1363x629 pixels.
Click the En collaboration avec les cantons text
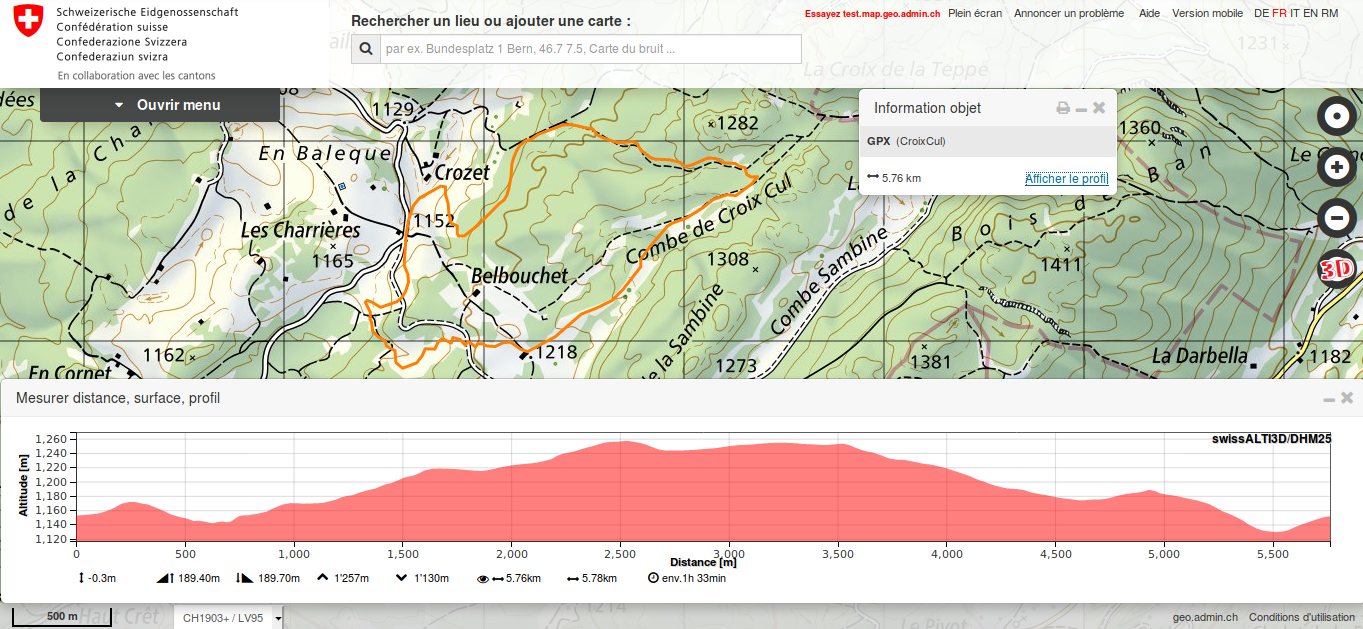[136, 76]
